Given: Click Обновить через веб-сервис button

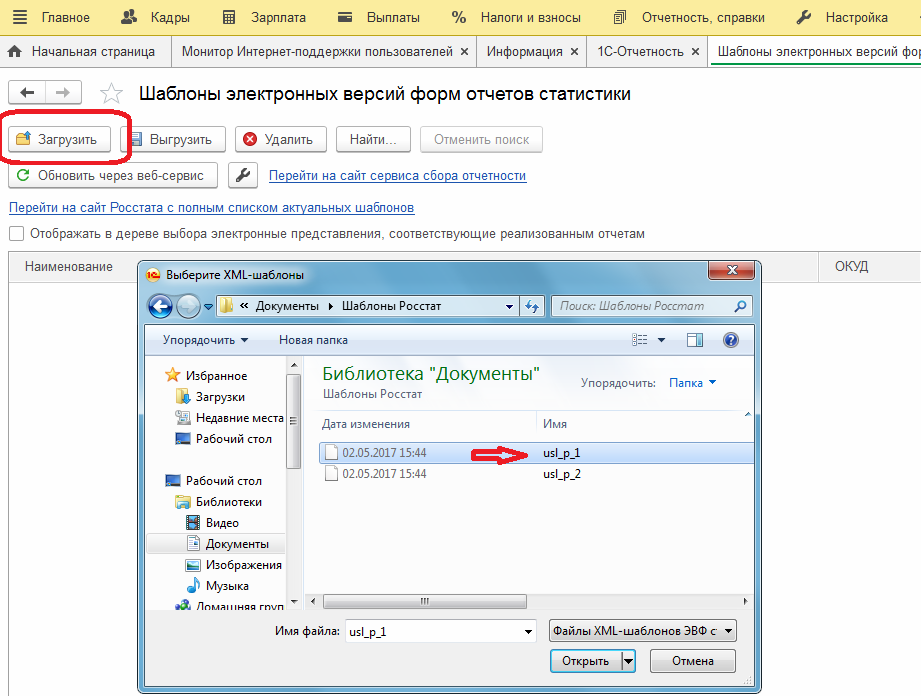Looking at the screenshot, I should click(113, 176).
